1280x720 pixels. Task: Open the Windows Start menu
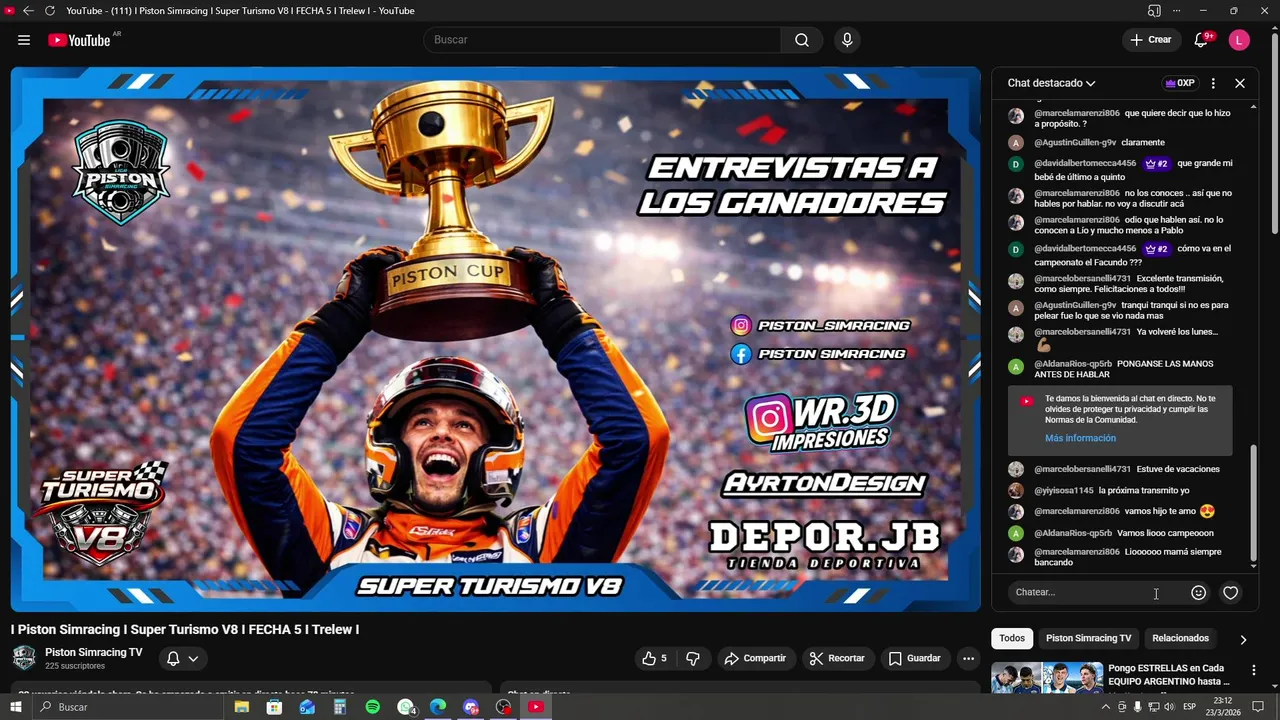(x=15, y=707)
